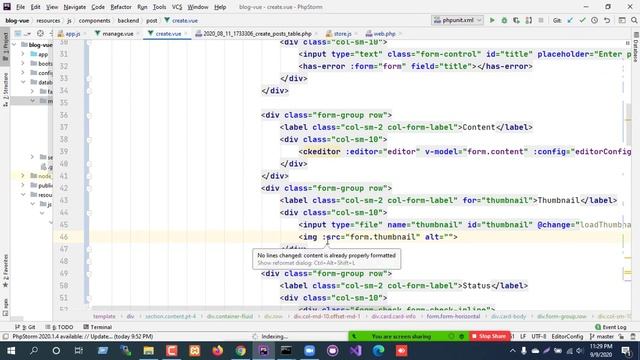
Task: Click the locate-file target icon in Project panel
Action: 40,33
